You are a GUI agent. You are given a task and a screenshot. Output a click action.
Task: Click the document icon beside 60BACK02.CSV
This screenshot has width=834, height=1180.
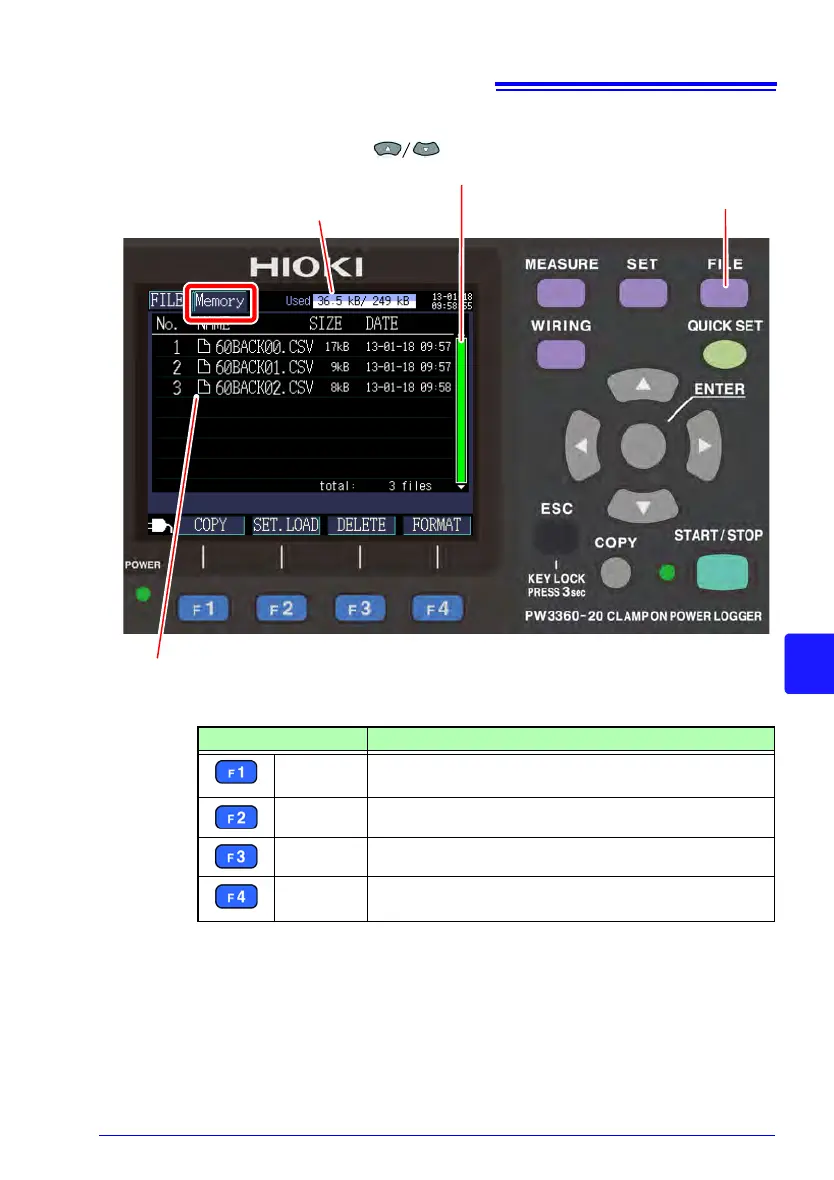click(203, 387)
